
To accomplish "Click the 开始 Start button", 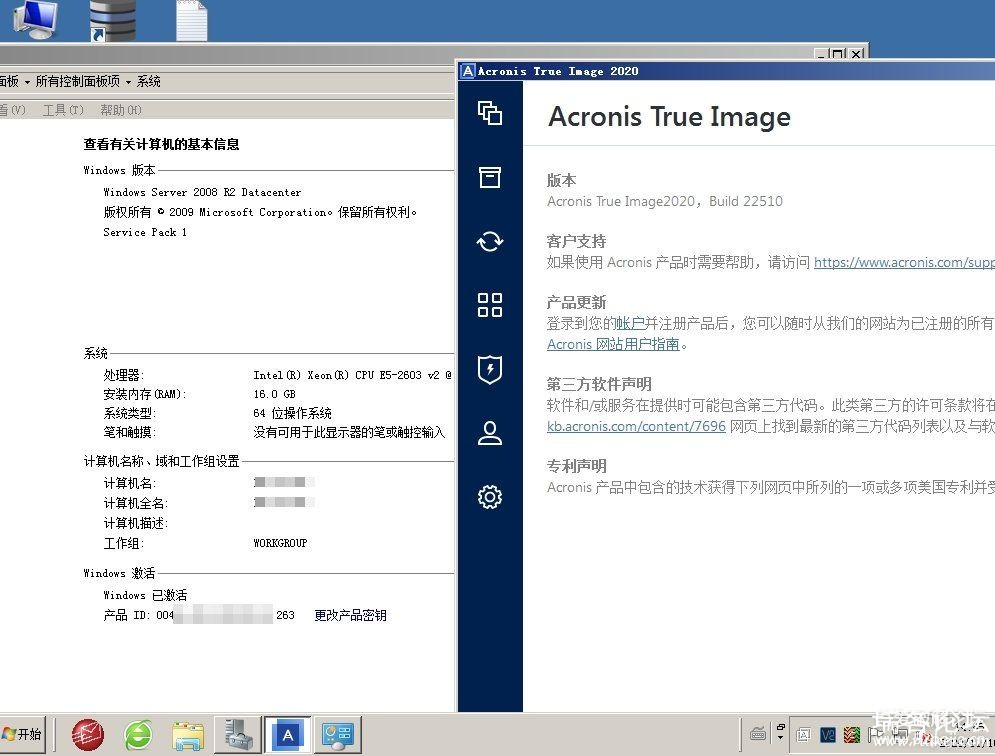I will [x=23, y=734].
